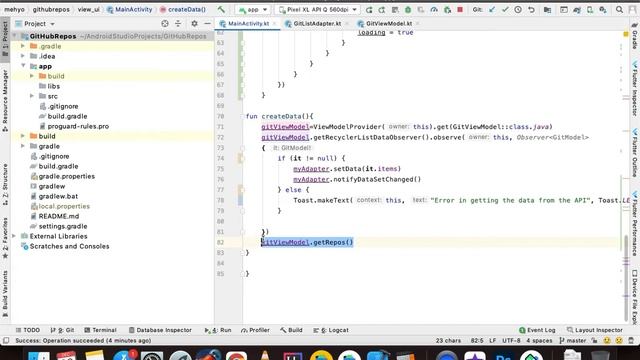Click the Git Update Project arrow icon

pos(492,9)
